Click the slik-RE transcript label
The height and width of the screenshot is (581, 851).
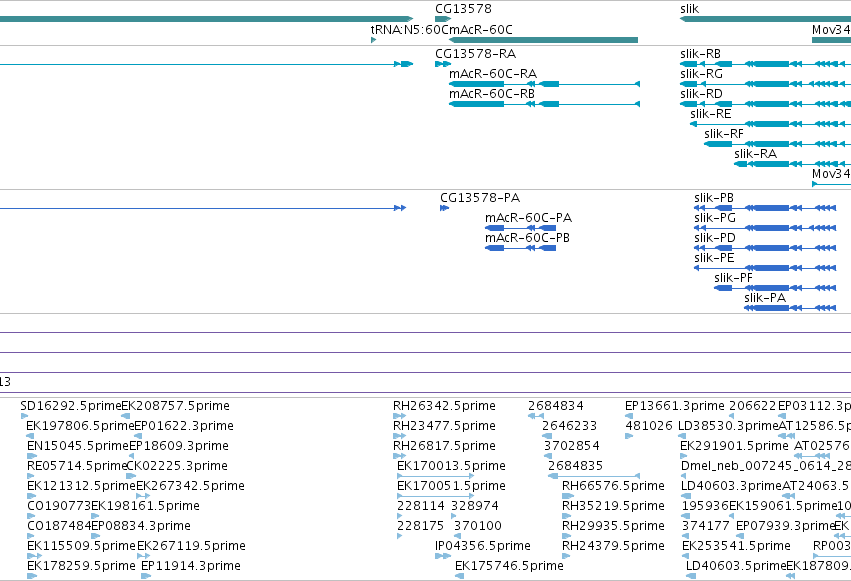710,114
